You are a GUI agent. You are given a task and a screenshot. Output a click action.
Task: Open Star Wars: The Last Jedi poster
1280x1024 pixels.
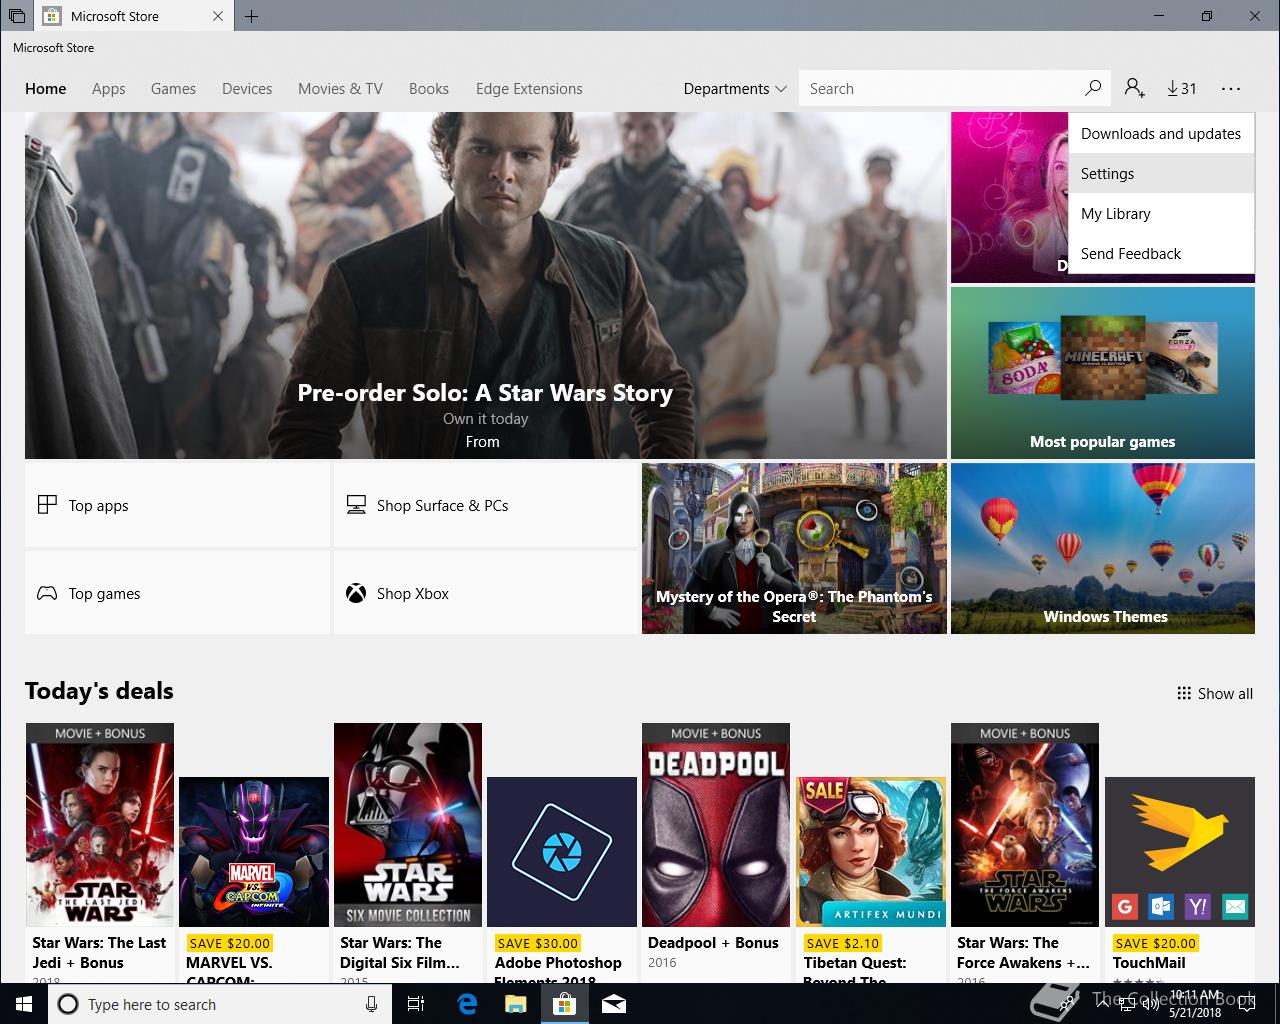point(100,825)
